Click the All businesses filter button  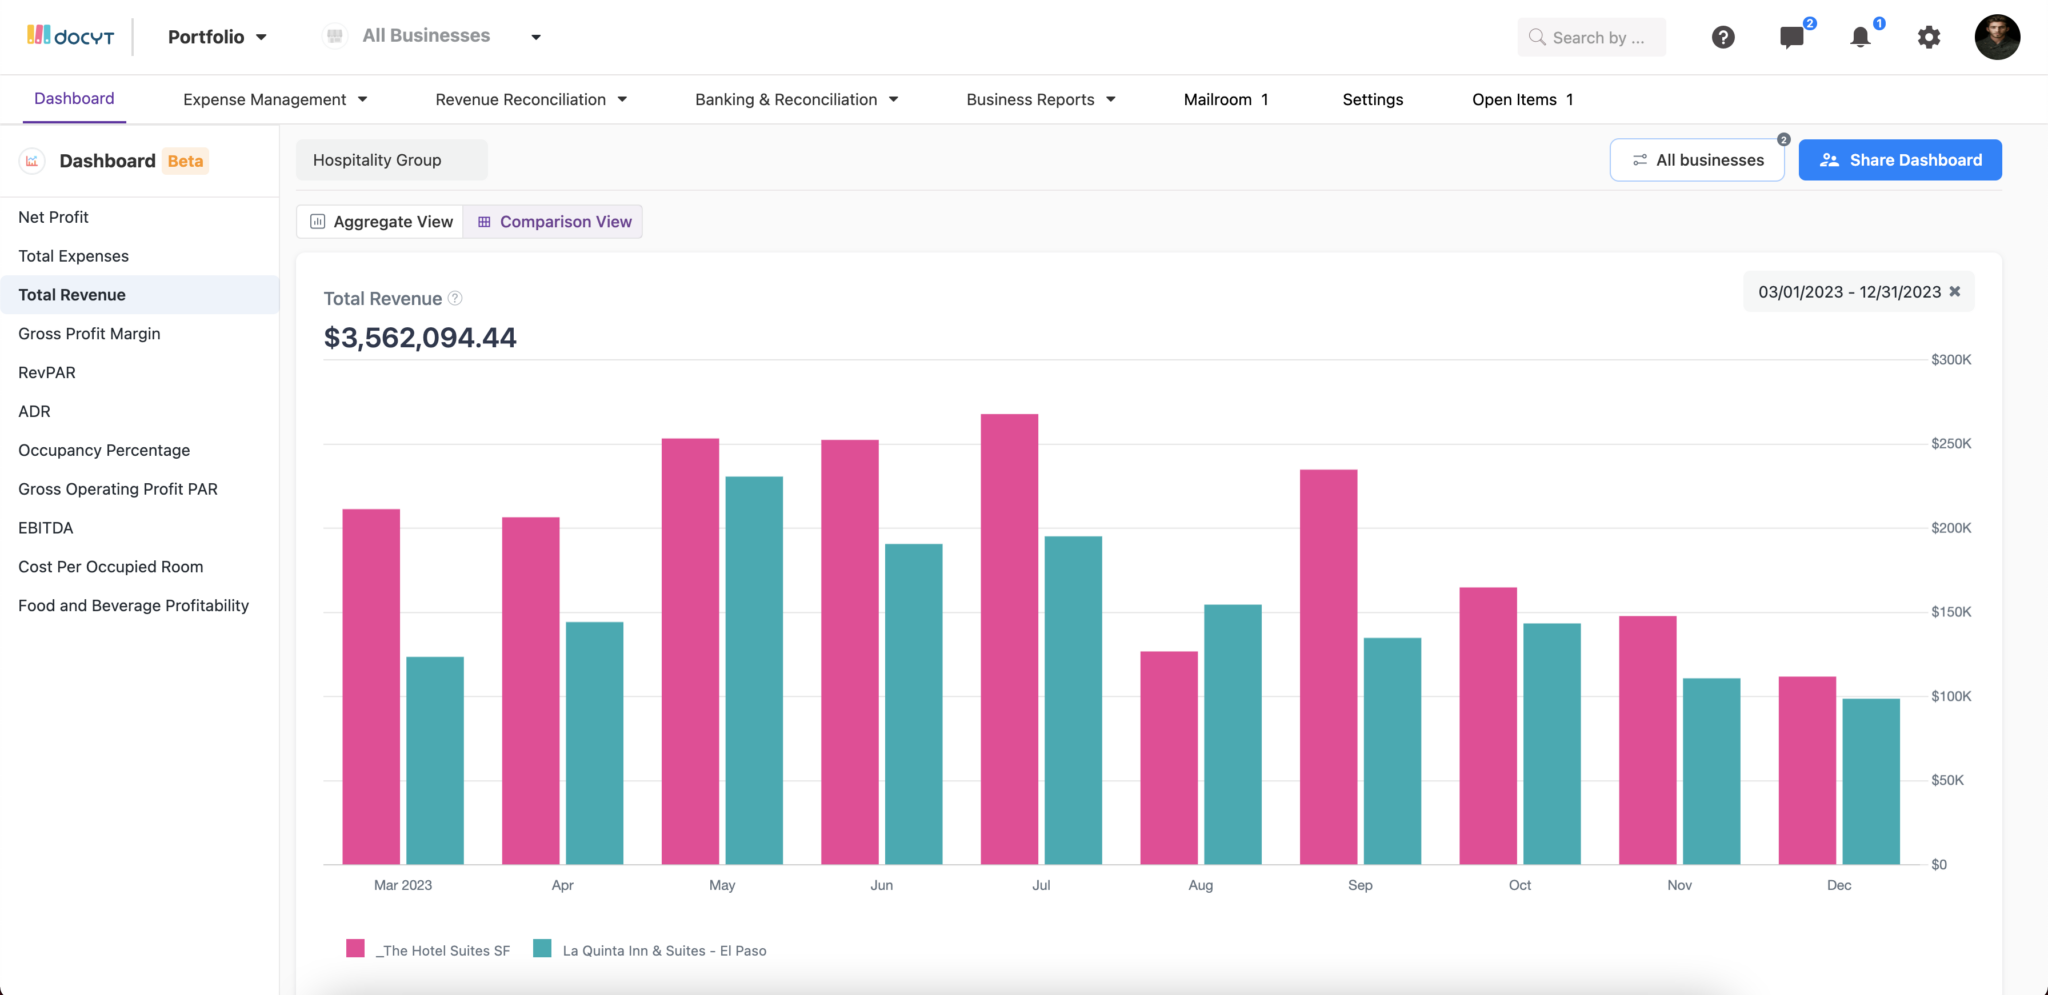coord(1697,160)
